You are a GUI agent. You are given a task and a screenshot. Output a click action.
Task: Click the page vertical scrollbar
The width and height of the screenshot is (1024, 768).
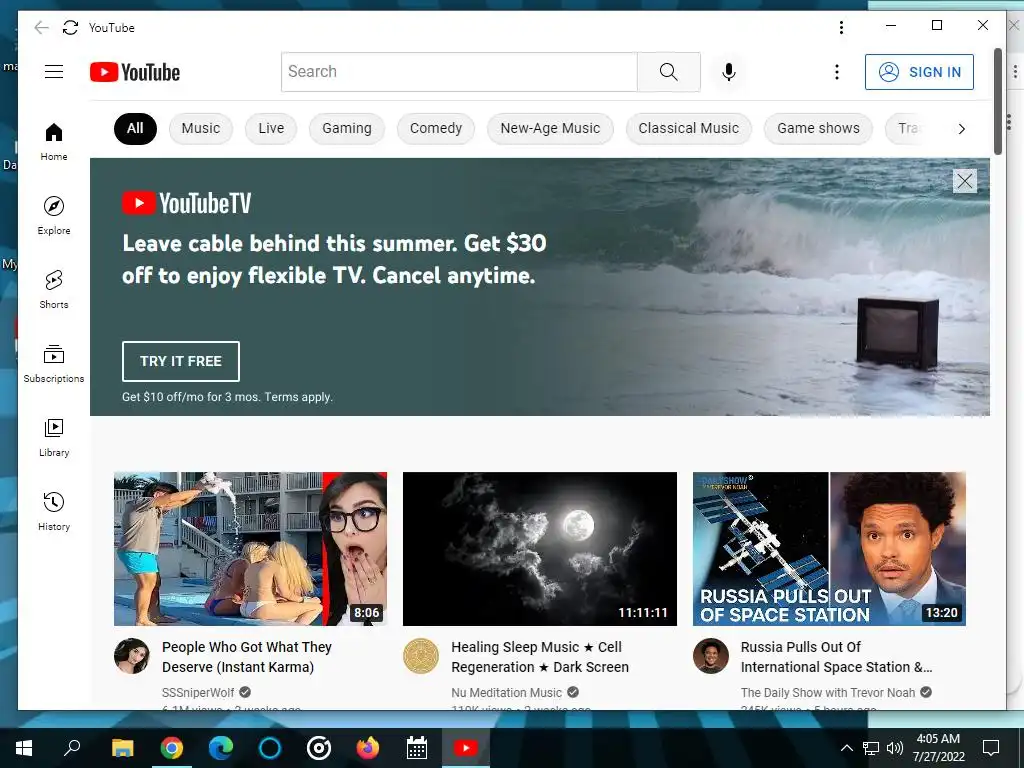point(998,101)
